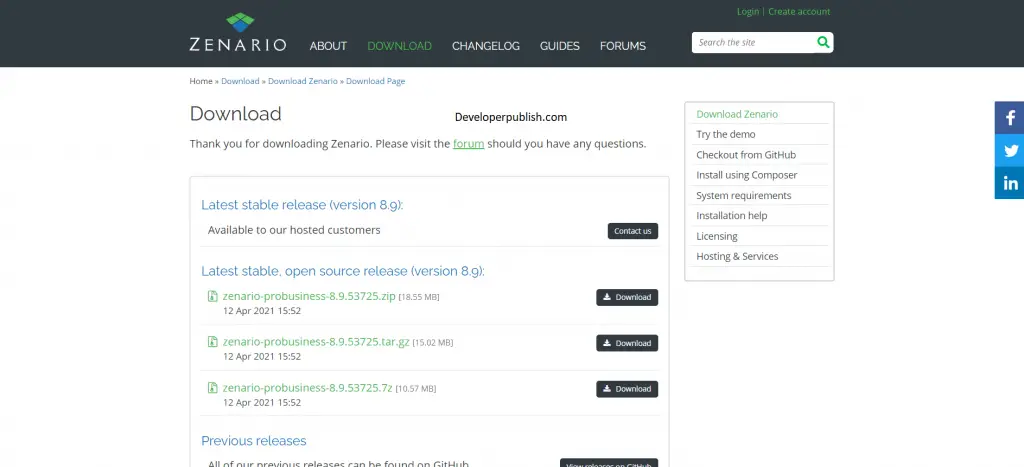Follow the forum link in the intro text
This screenshot has width=1024, height=467.
468,144
